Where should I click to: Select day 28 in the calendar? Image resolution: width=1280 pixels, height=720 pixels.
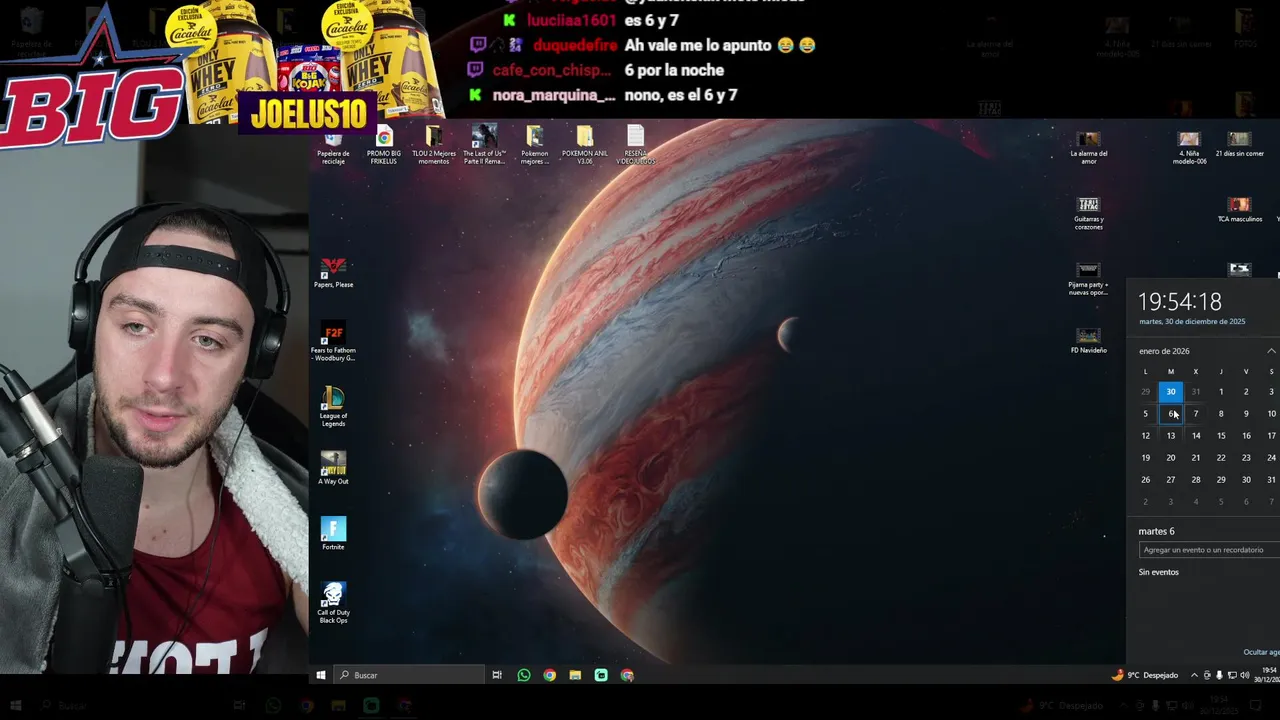[1196, 480]
